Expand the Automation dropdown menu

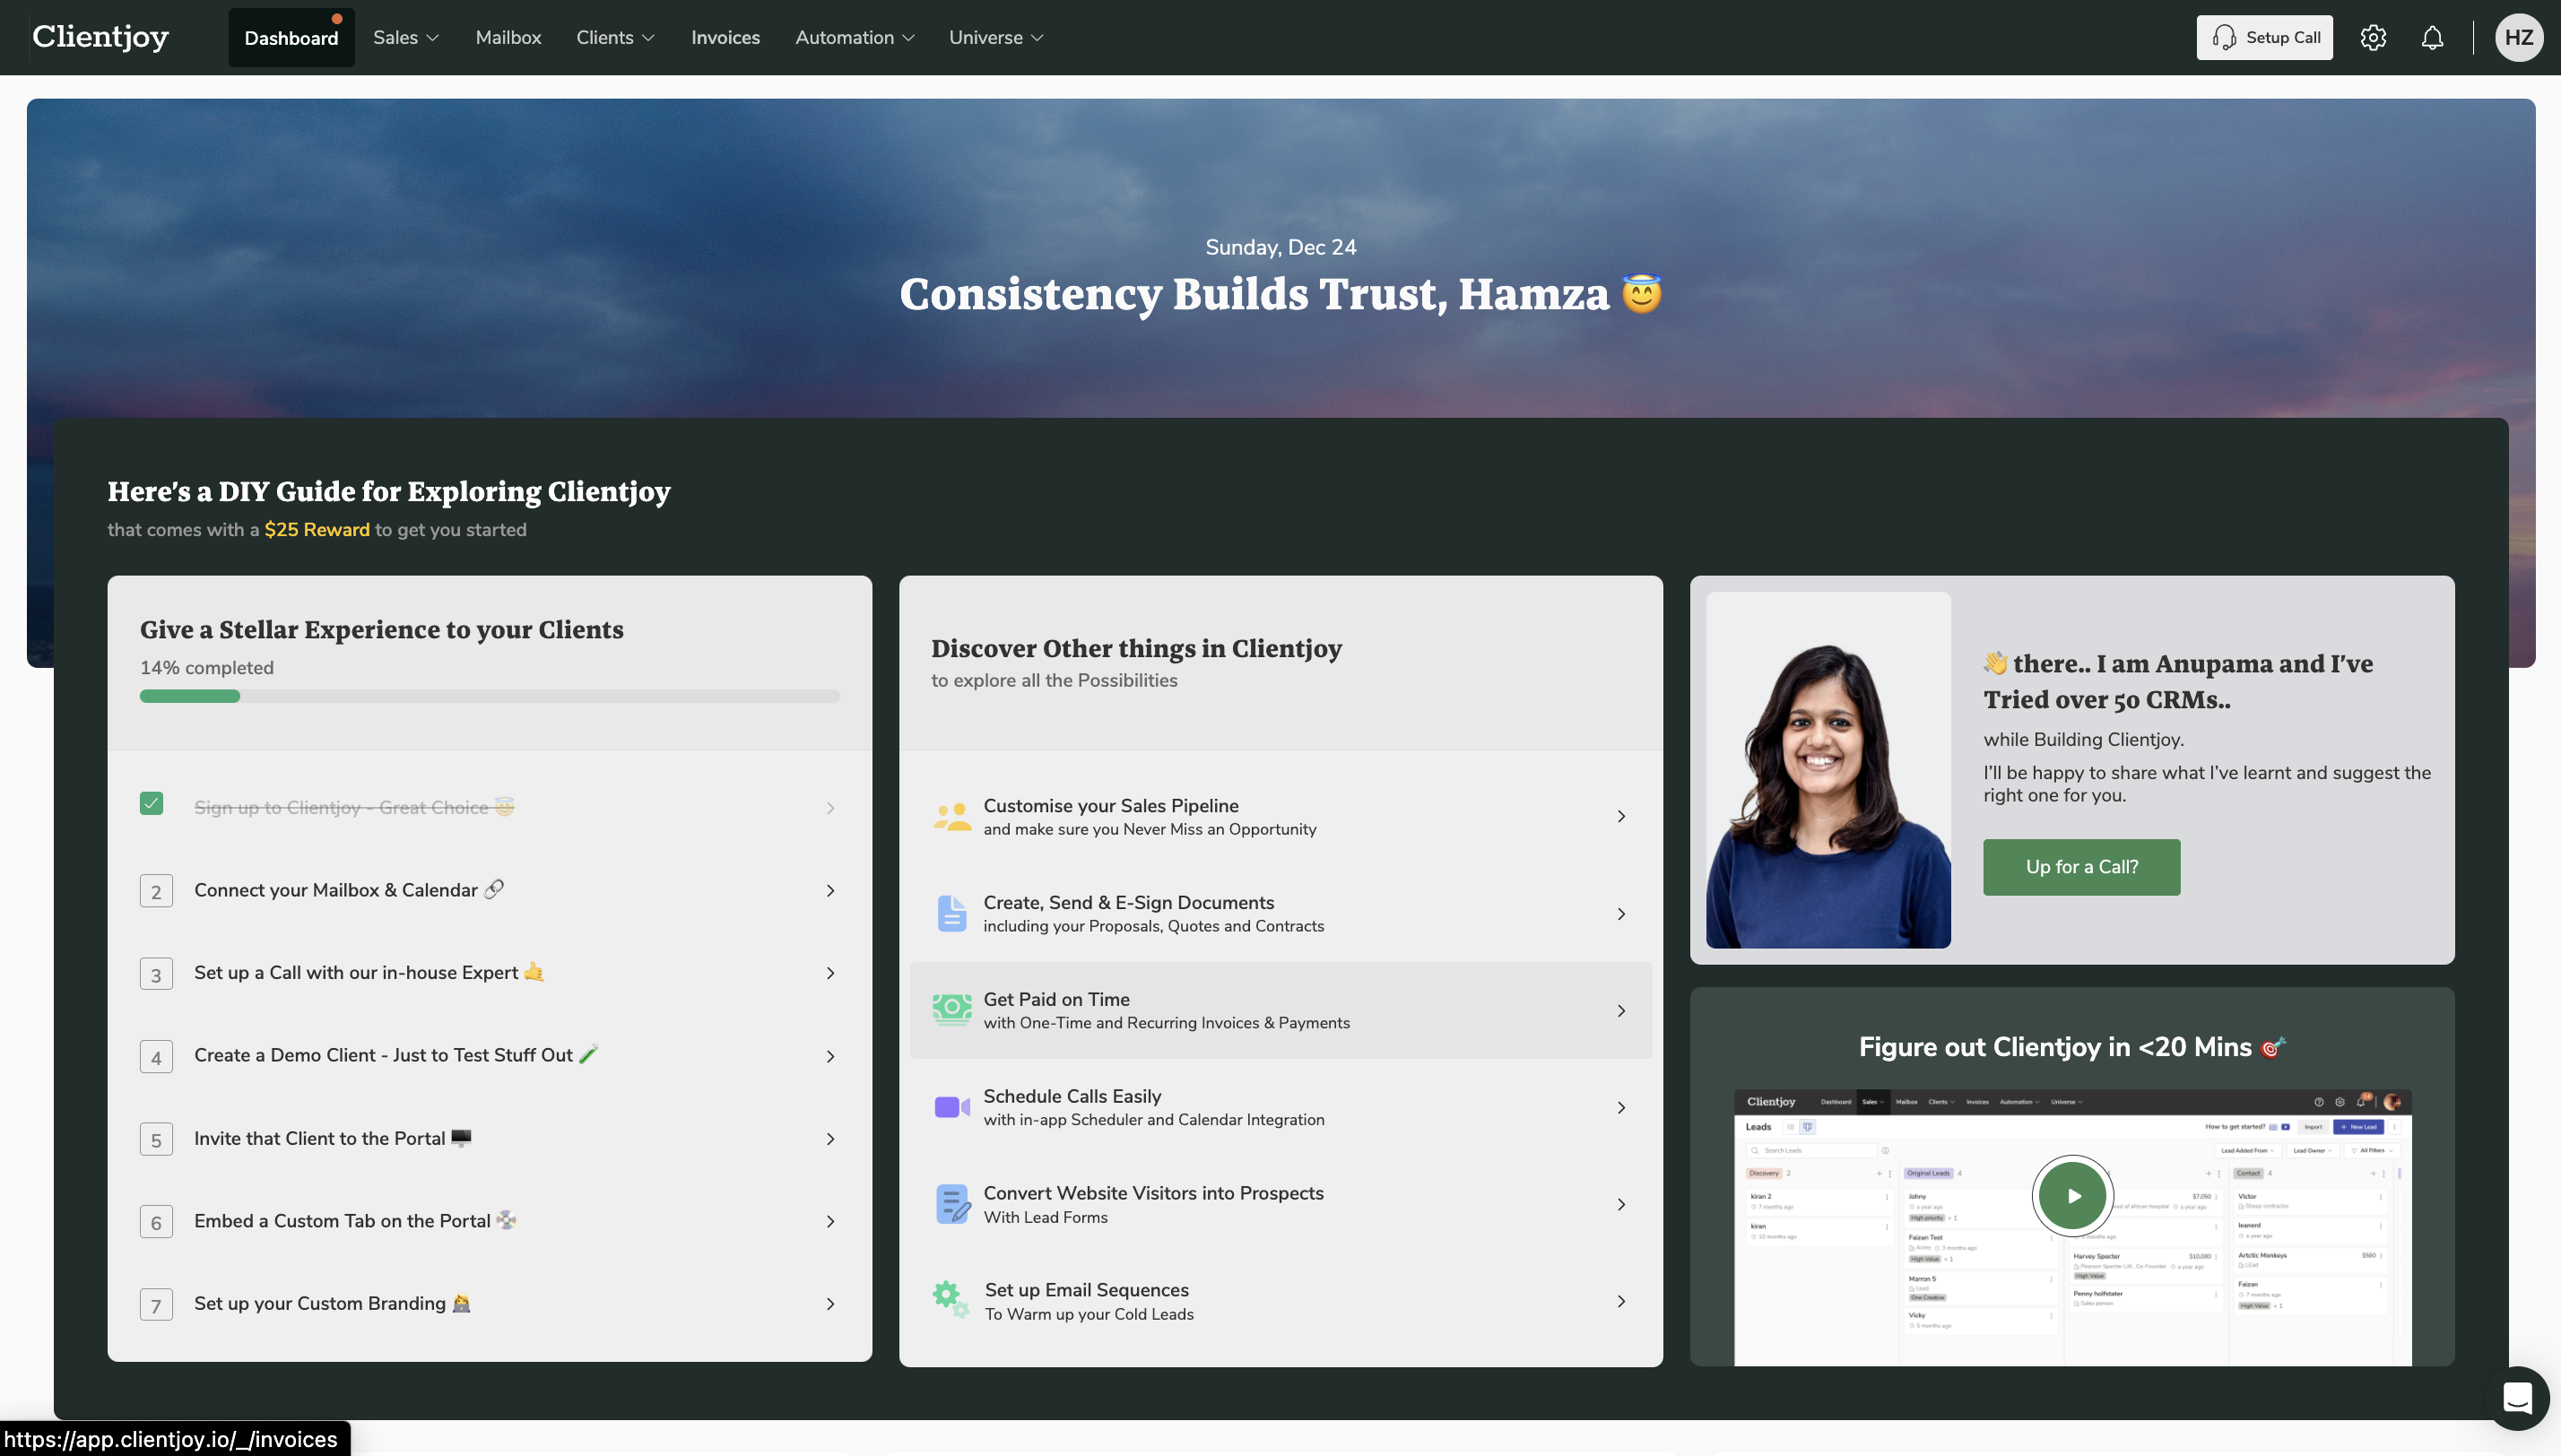854,38
